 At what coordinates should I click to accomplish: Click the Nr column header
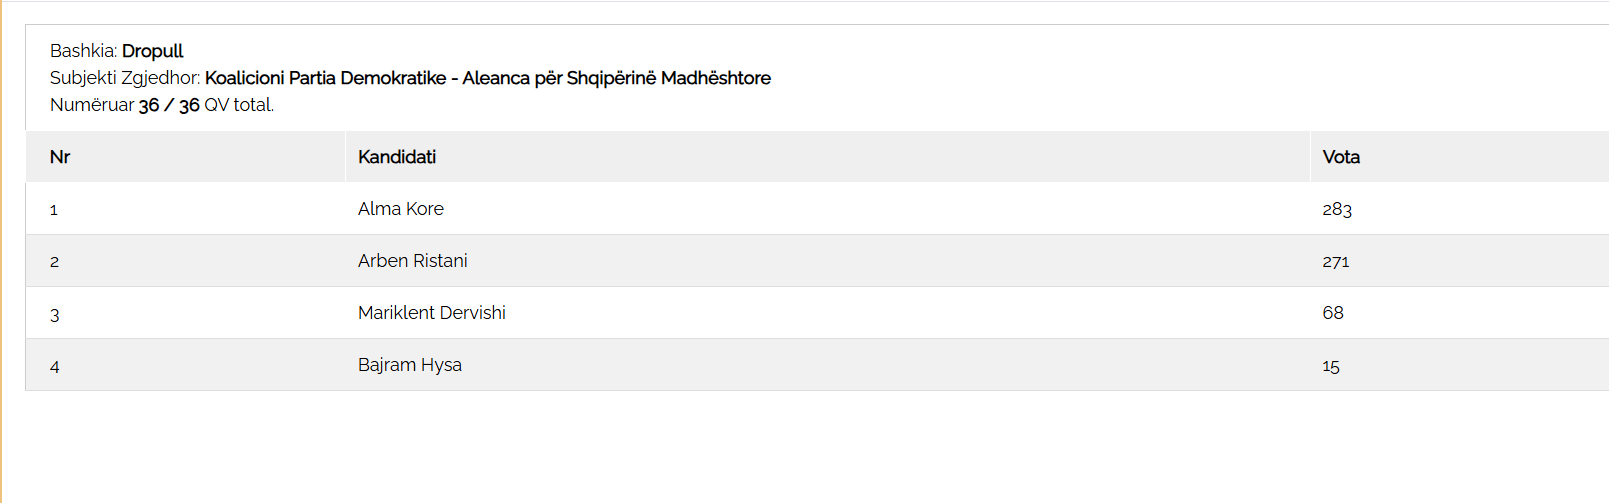[60, 157]
